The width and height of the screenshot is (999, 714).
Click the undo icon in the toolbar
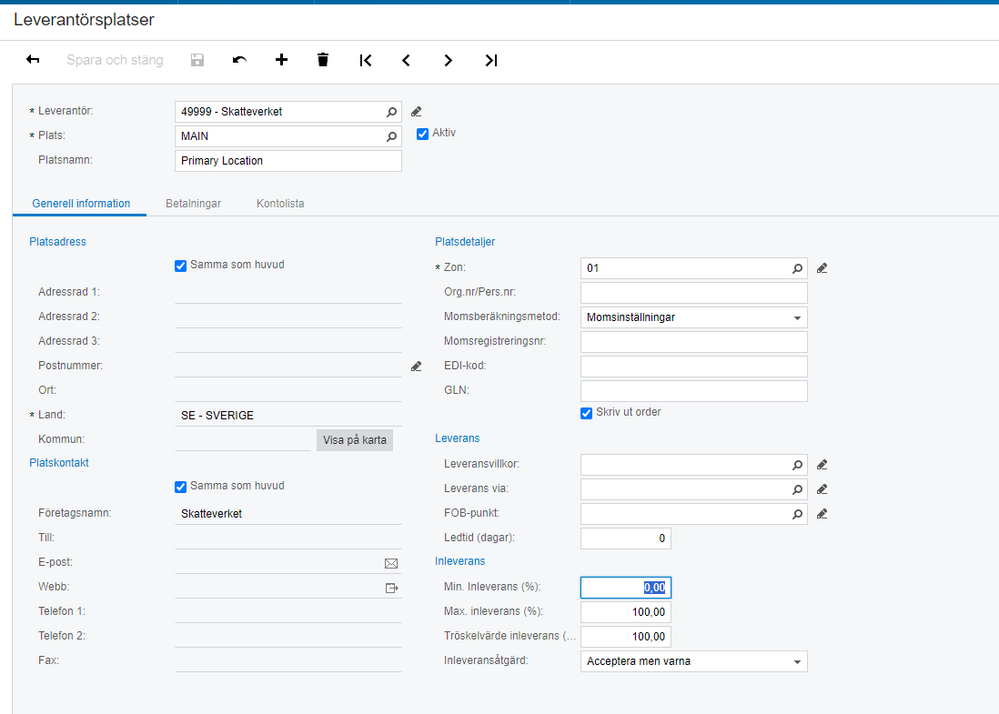point(240,60)
